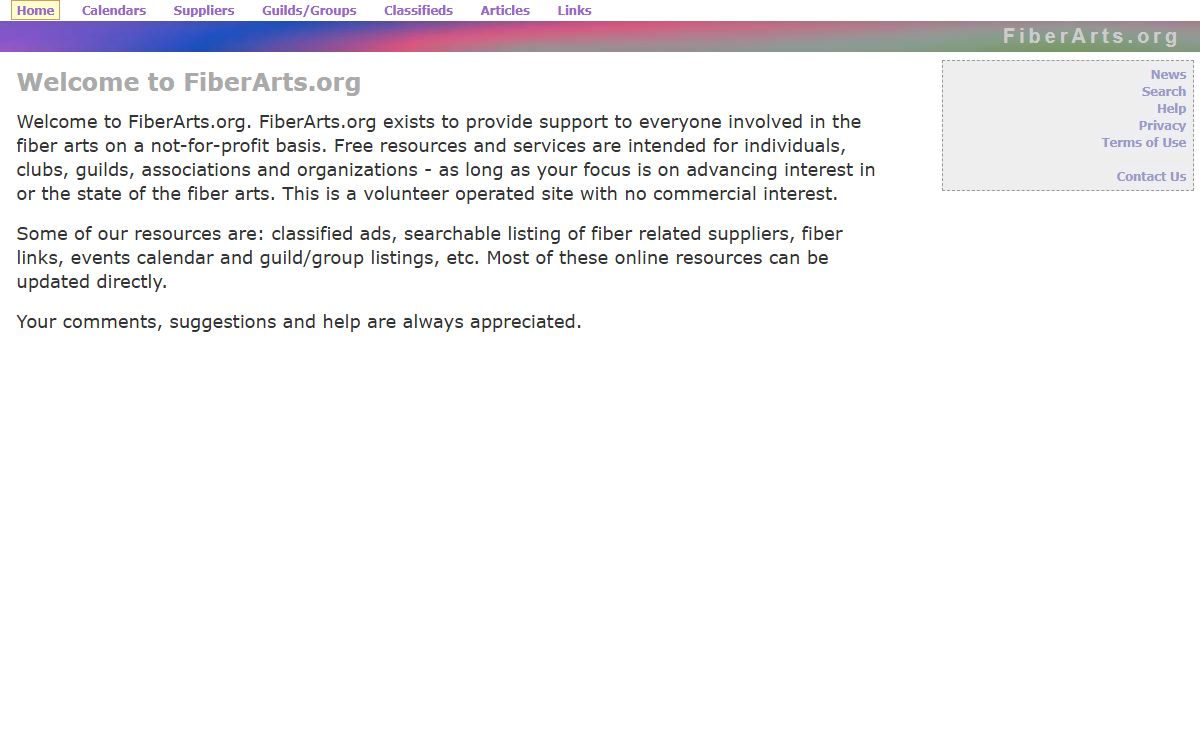This screenshot has height=740, width=1200.
Task: Click the paragraph starting 'Some of our resources are'
Action: pos(430,257)
